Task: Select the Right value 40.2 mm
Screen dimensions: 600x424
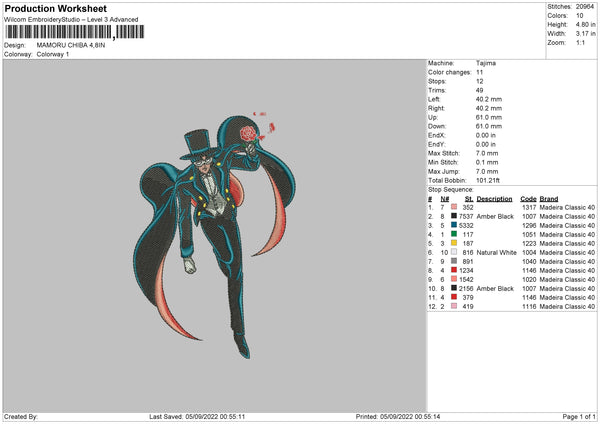Action: (489, 108)
